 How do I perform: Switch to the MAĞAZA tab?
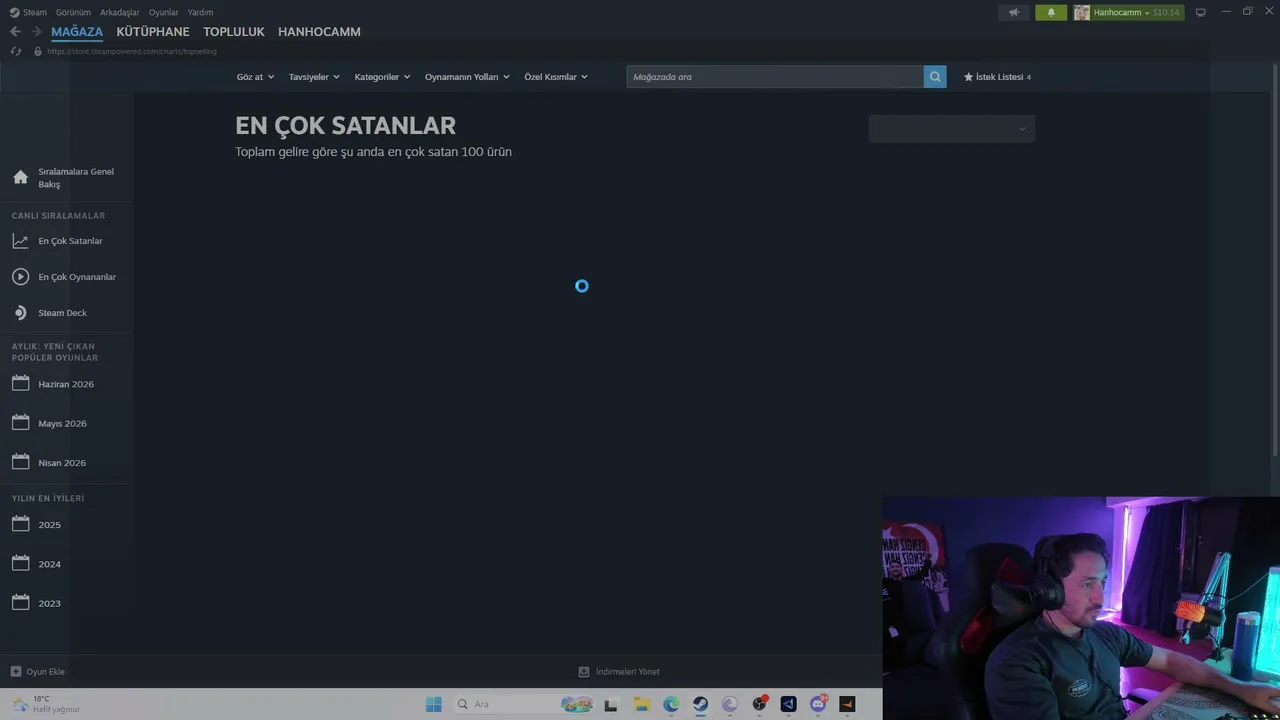click(x=77, y=32)
